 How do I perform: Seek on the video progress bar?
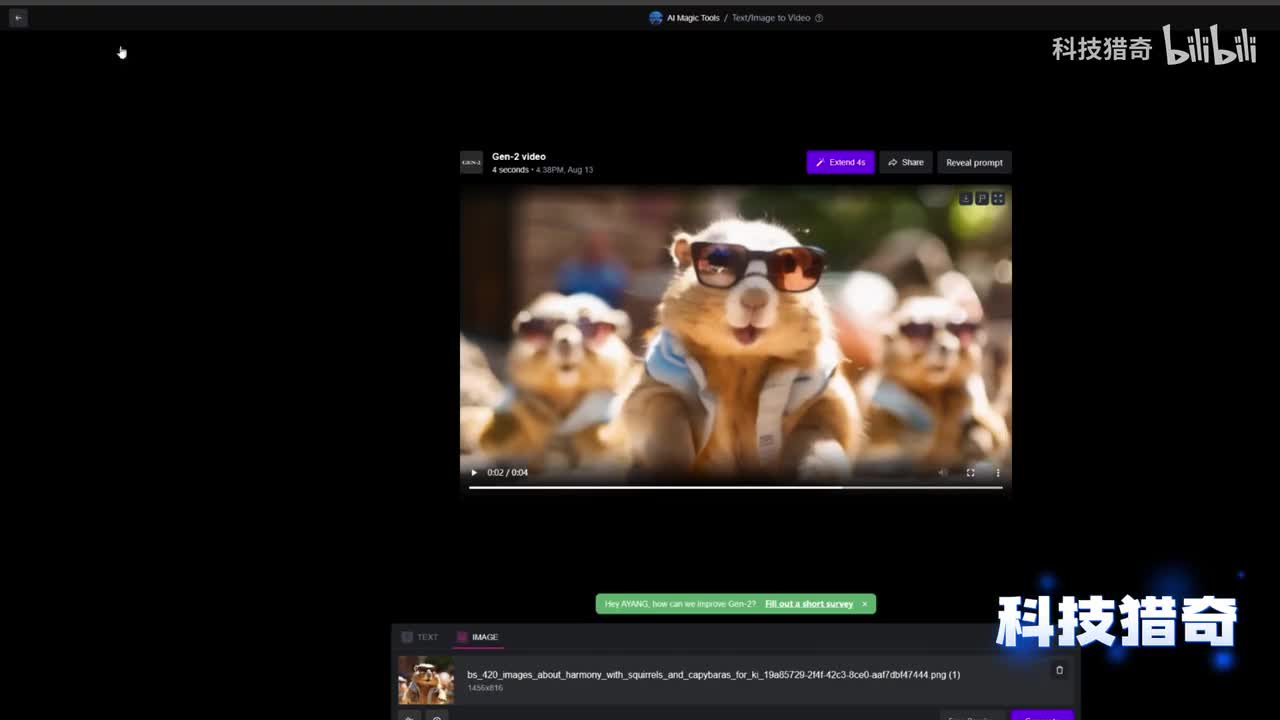[x=735, y=488]
